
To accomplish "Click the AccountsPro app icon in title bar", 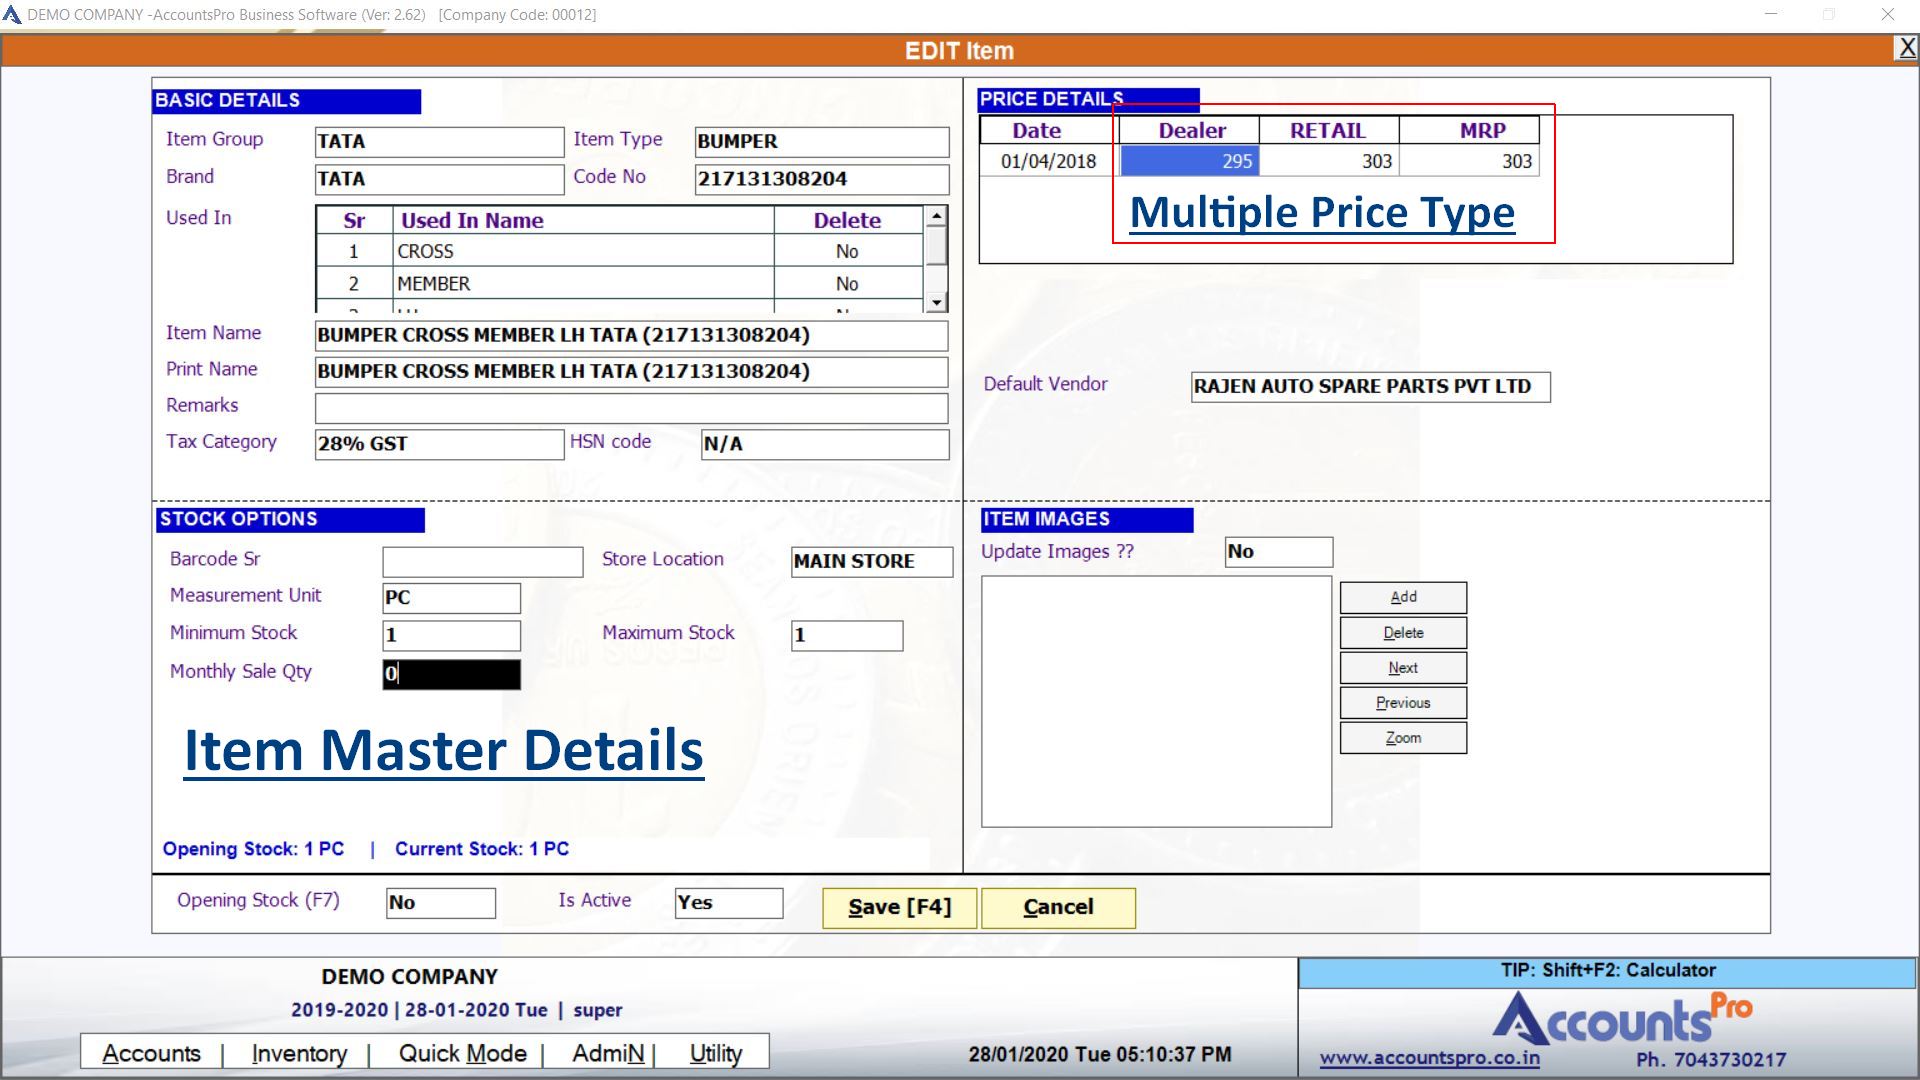I will [x=12, y=15].
